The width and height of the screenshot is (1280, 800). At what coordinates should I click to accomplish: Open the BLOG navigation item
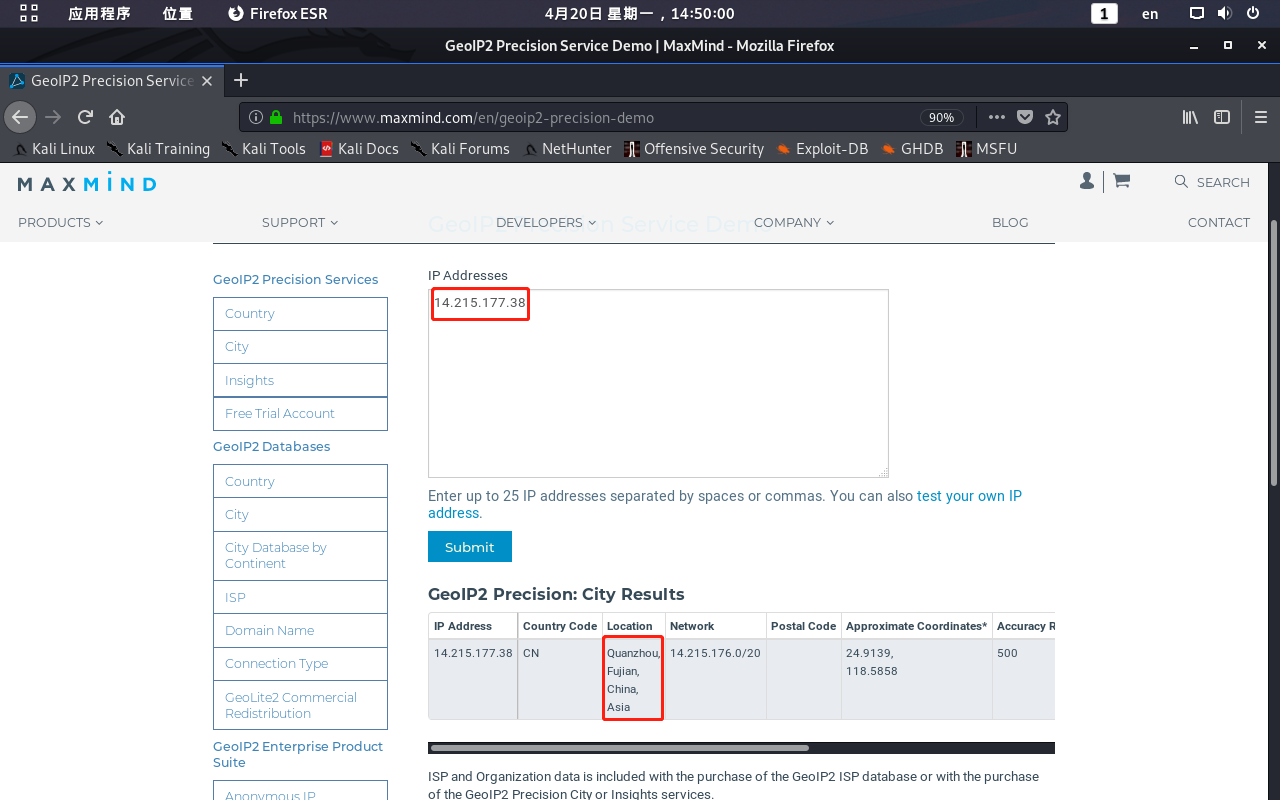[1010, 222]
